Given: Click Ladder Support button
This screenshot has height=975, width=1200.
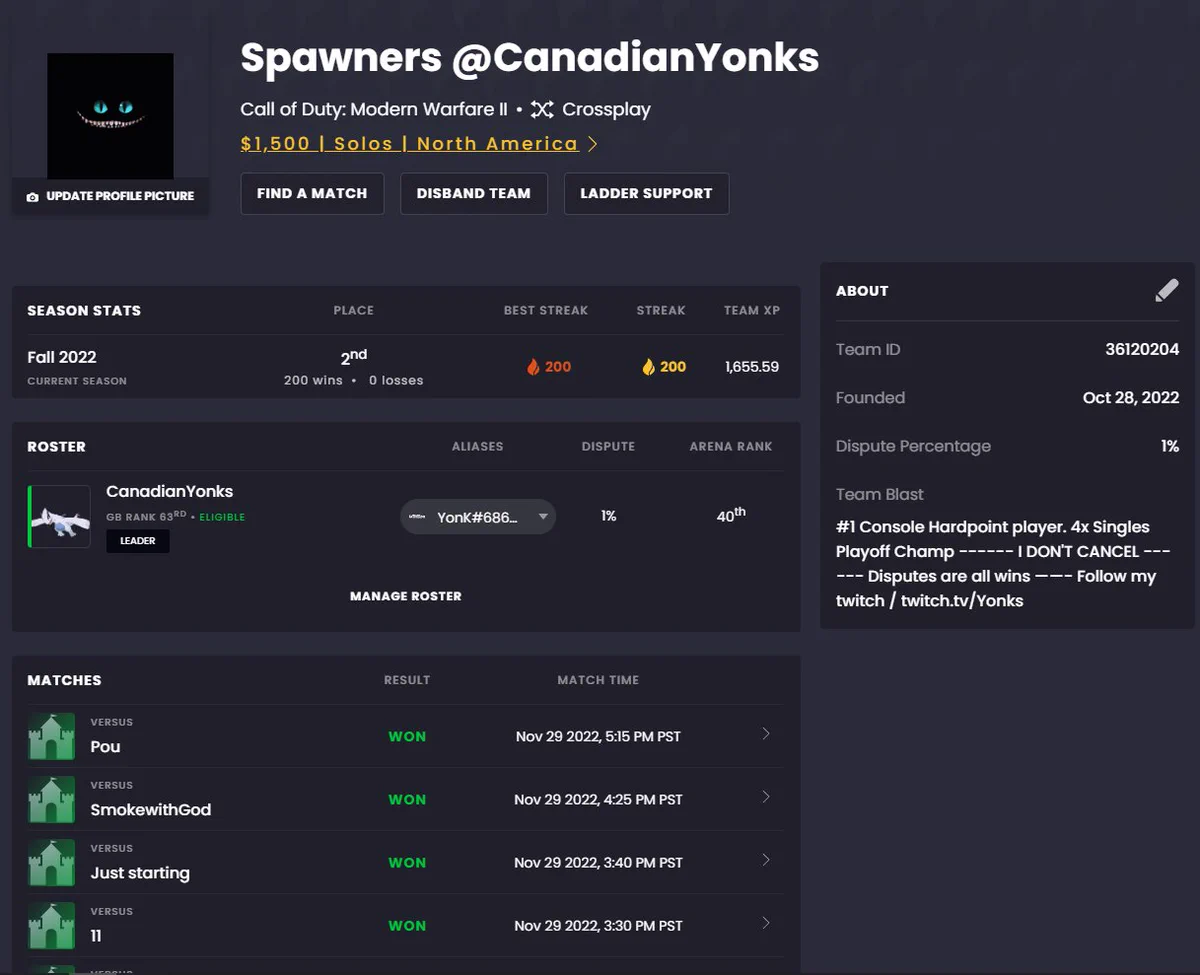Looking at the screenshot, I should click(647, 194).
